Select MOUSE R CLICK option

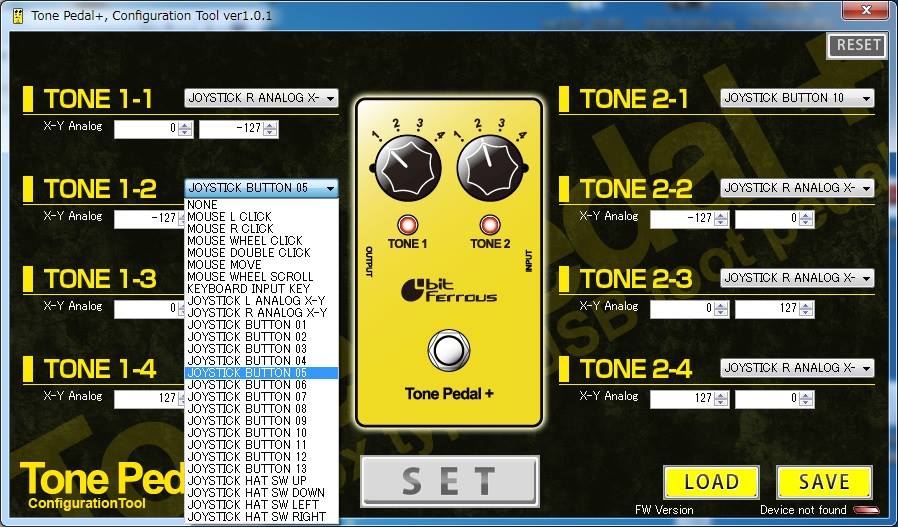(x=261, y=229)
